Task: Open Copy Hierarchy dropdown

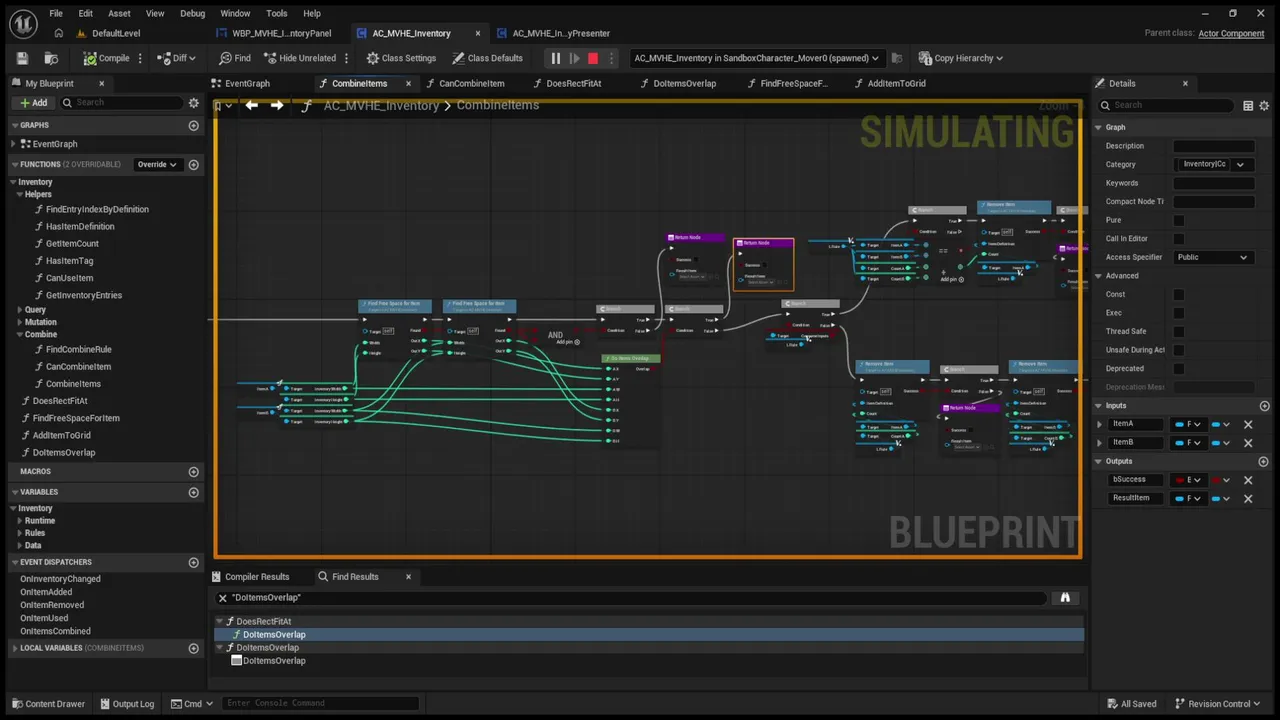Action: coord(961,58)
